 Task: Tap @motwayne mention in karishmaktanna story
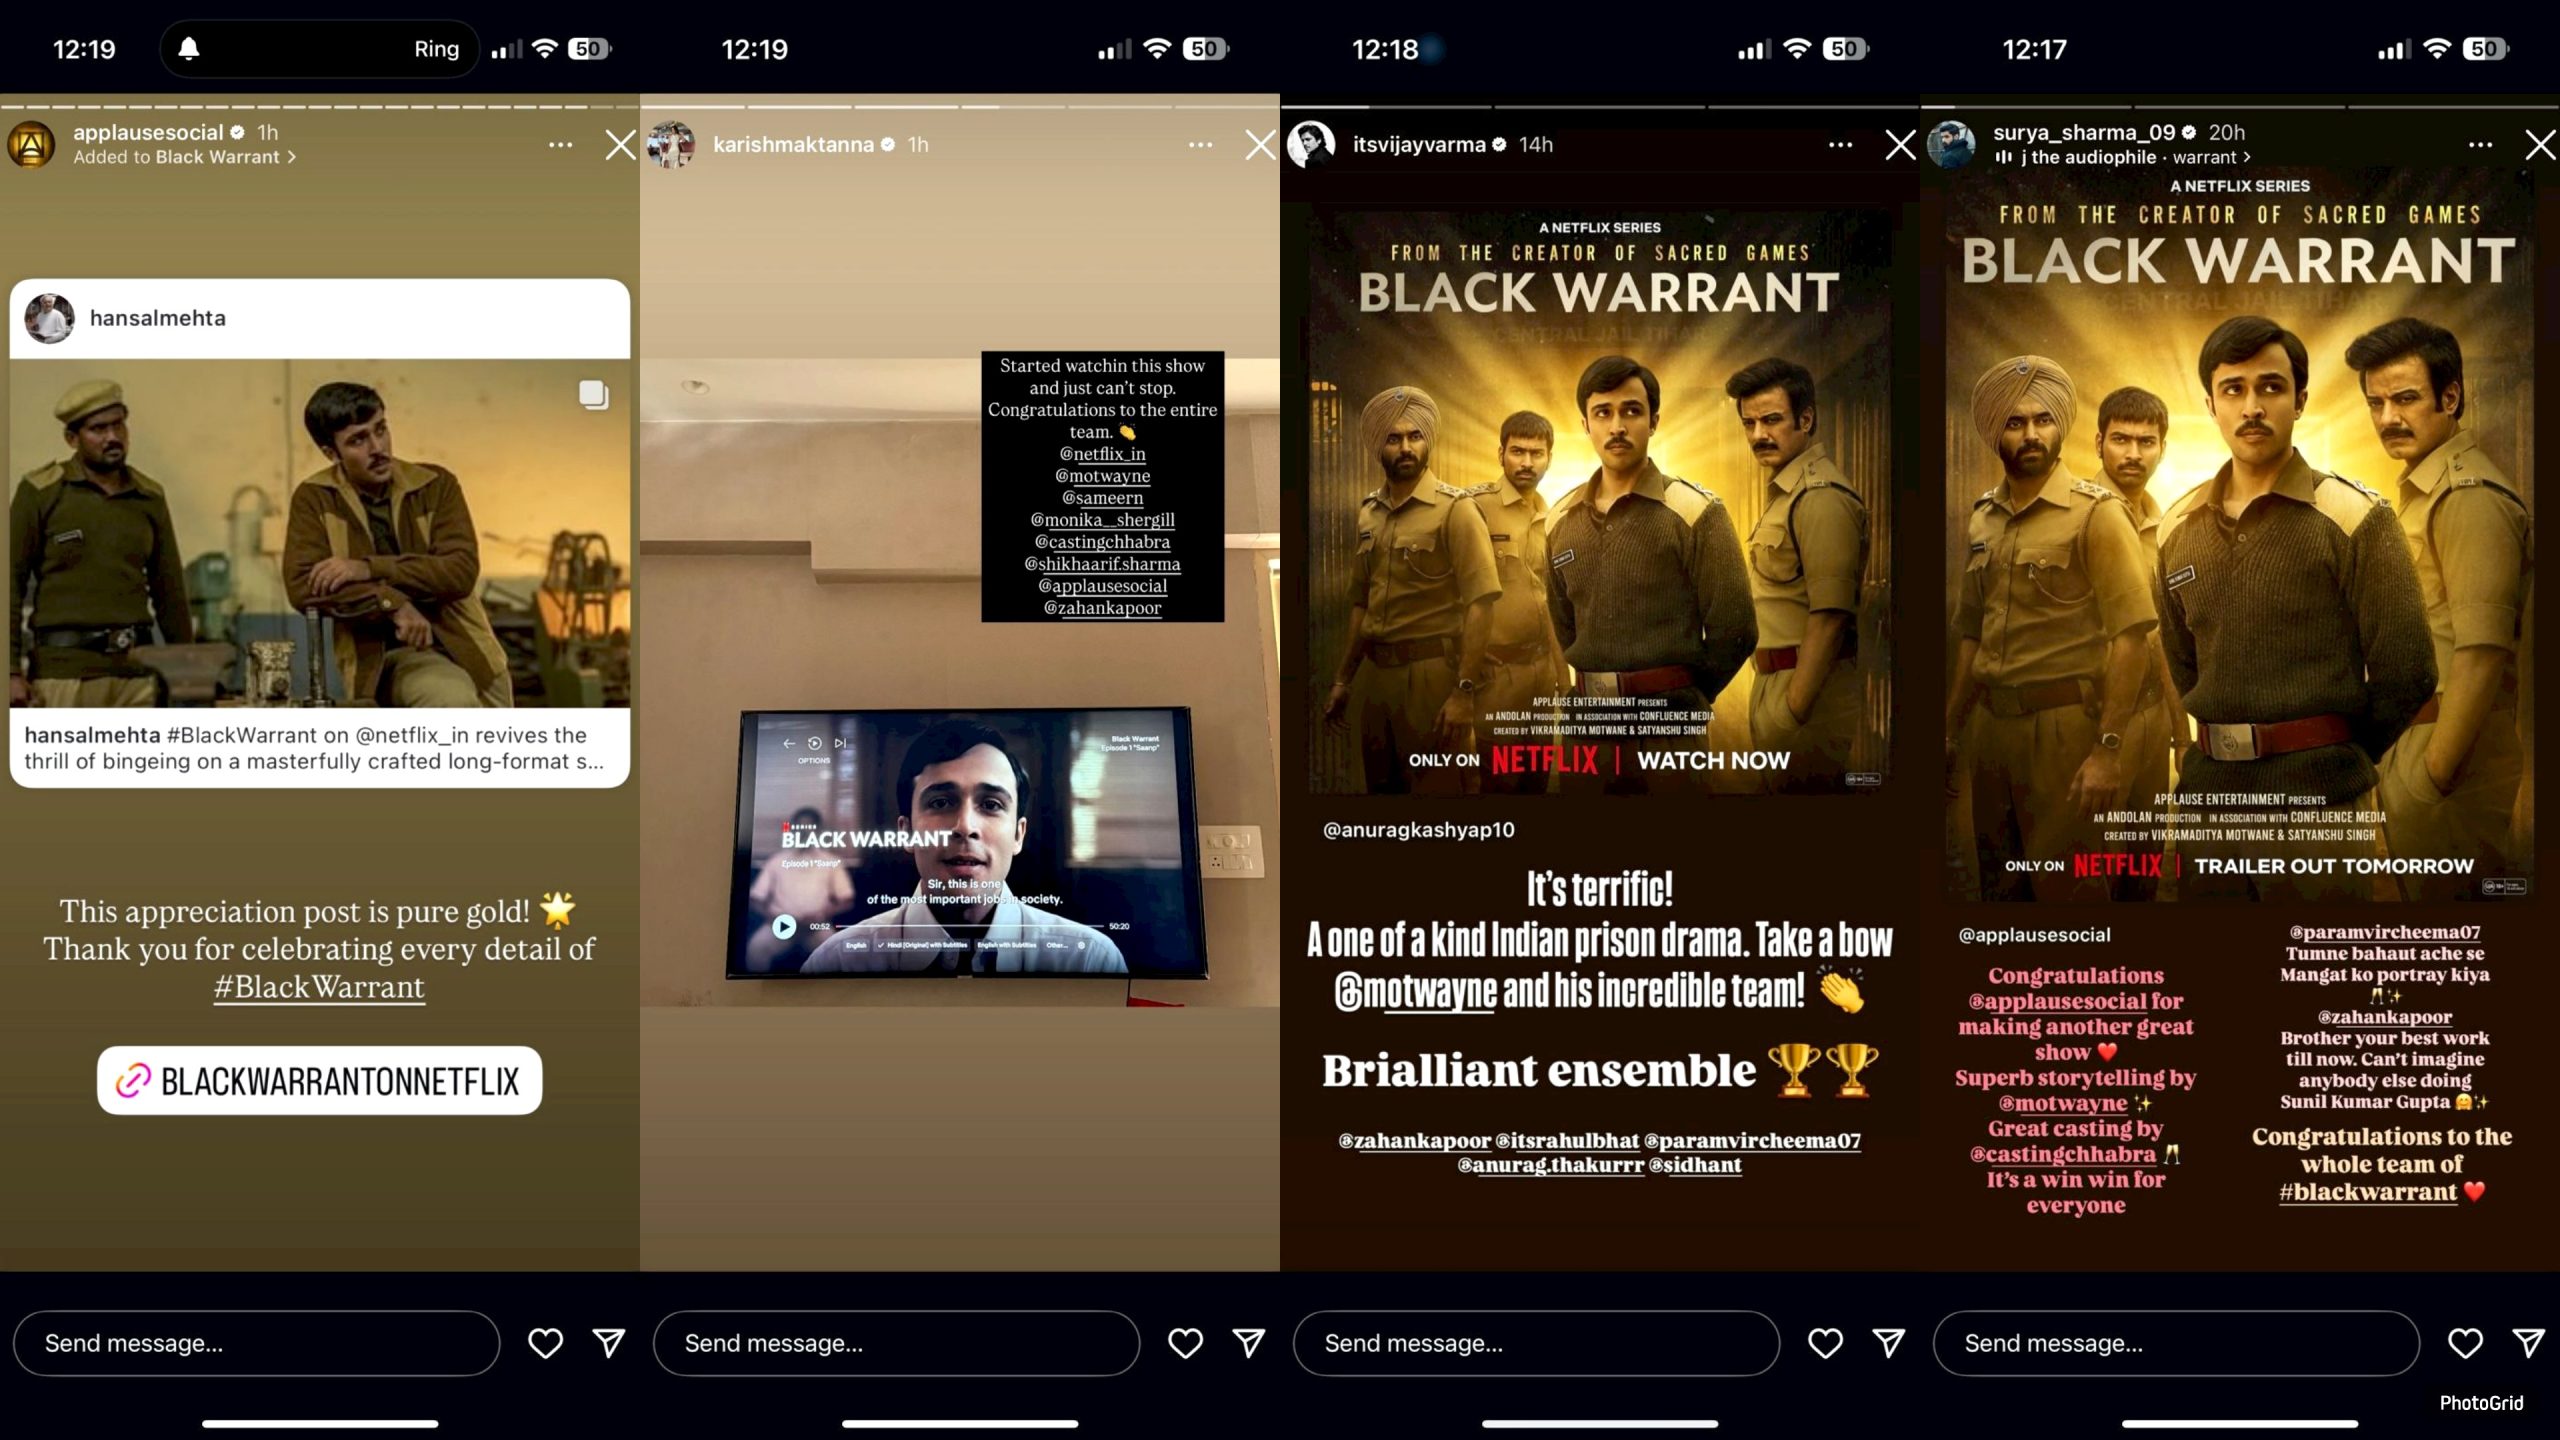(1102, 476)
